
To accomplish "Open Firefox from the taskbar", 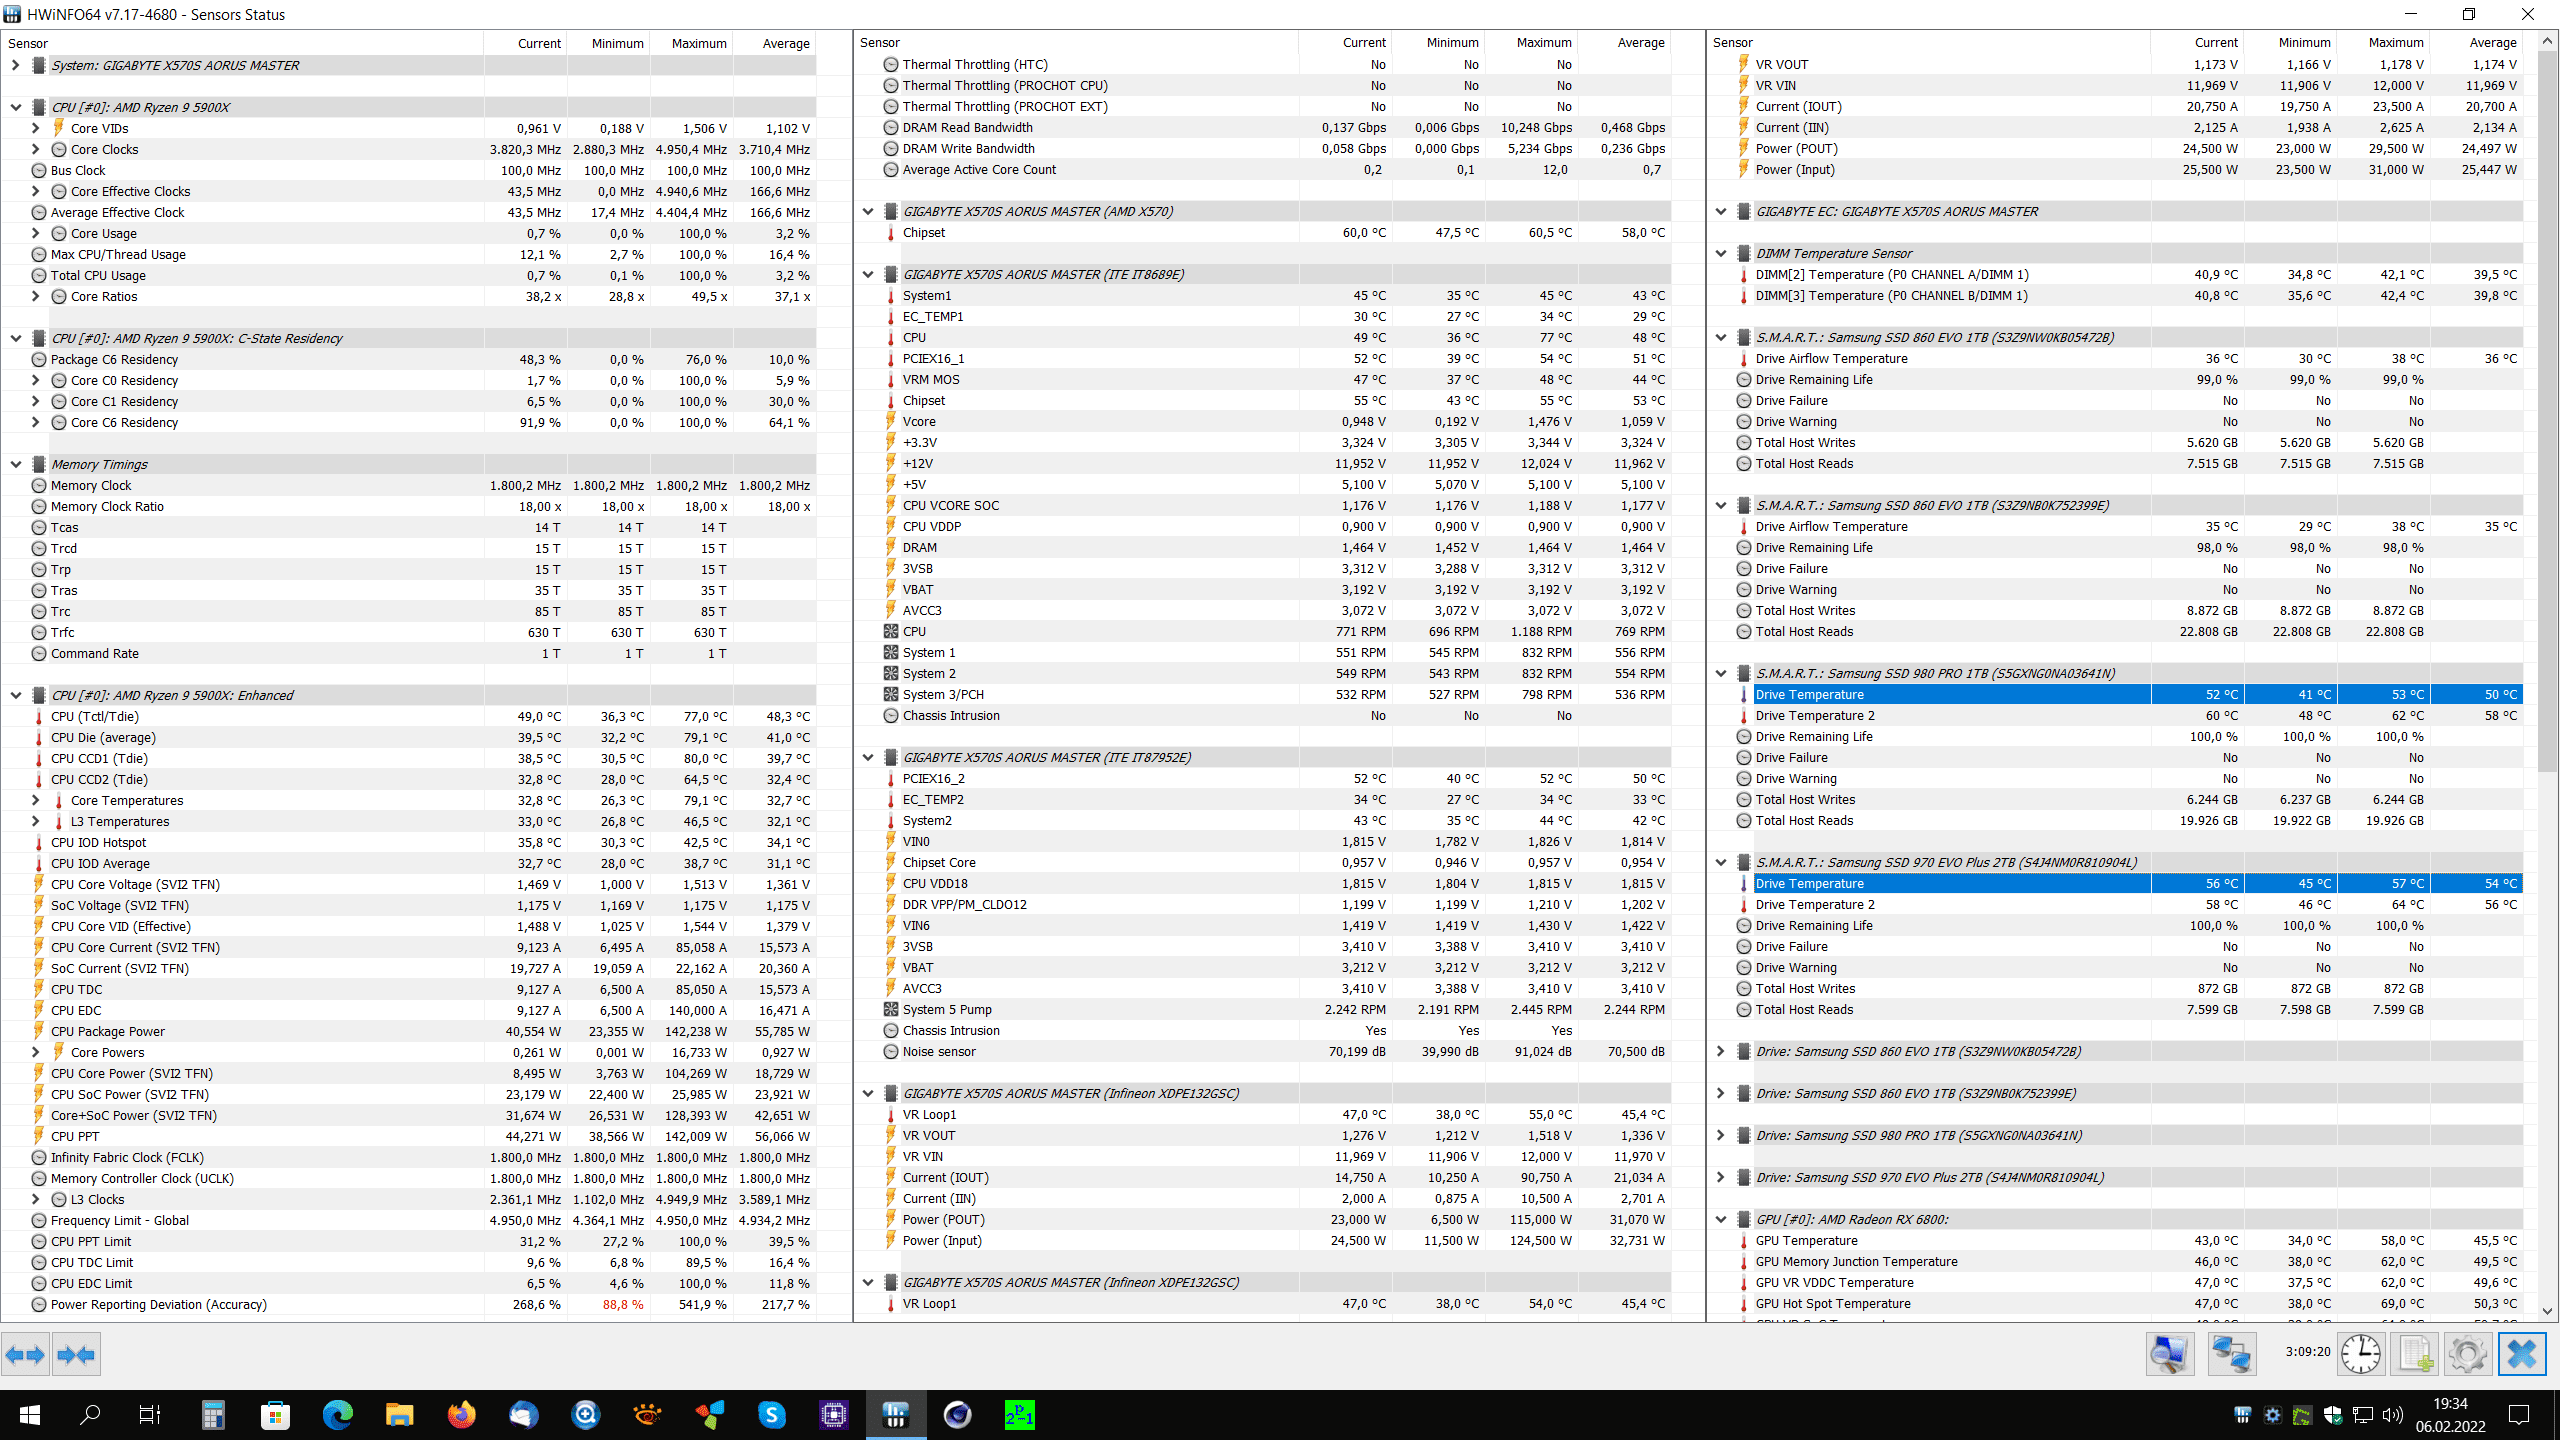I will (x=461, y=1415).
